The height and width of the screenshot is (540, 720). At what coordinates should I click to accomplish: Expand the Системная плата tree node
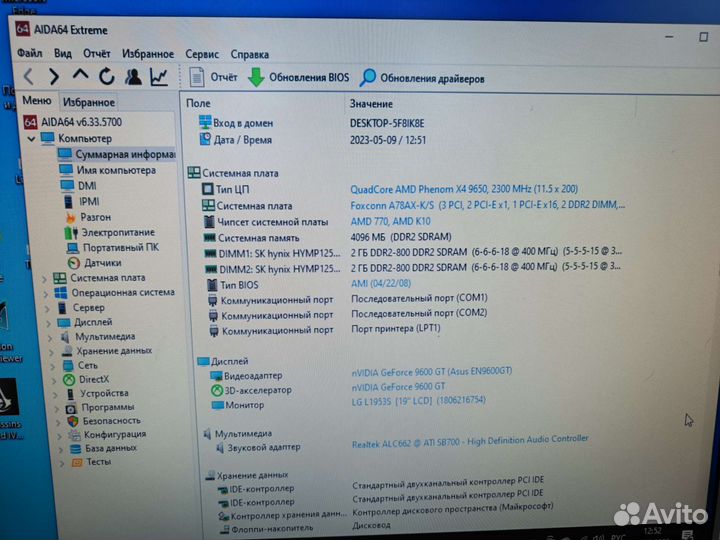pos(44,278)
